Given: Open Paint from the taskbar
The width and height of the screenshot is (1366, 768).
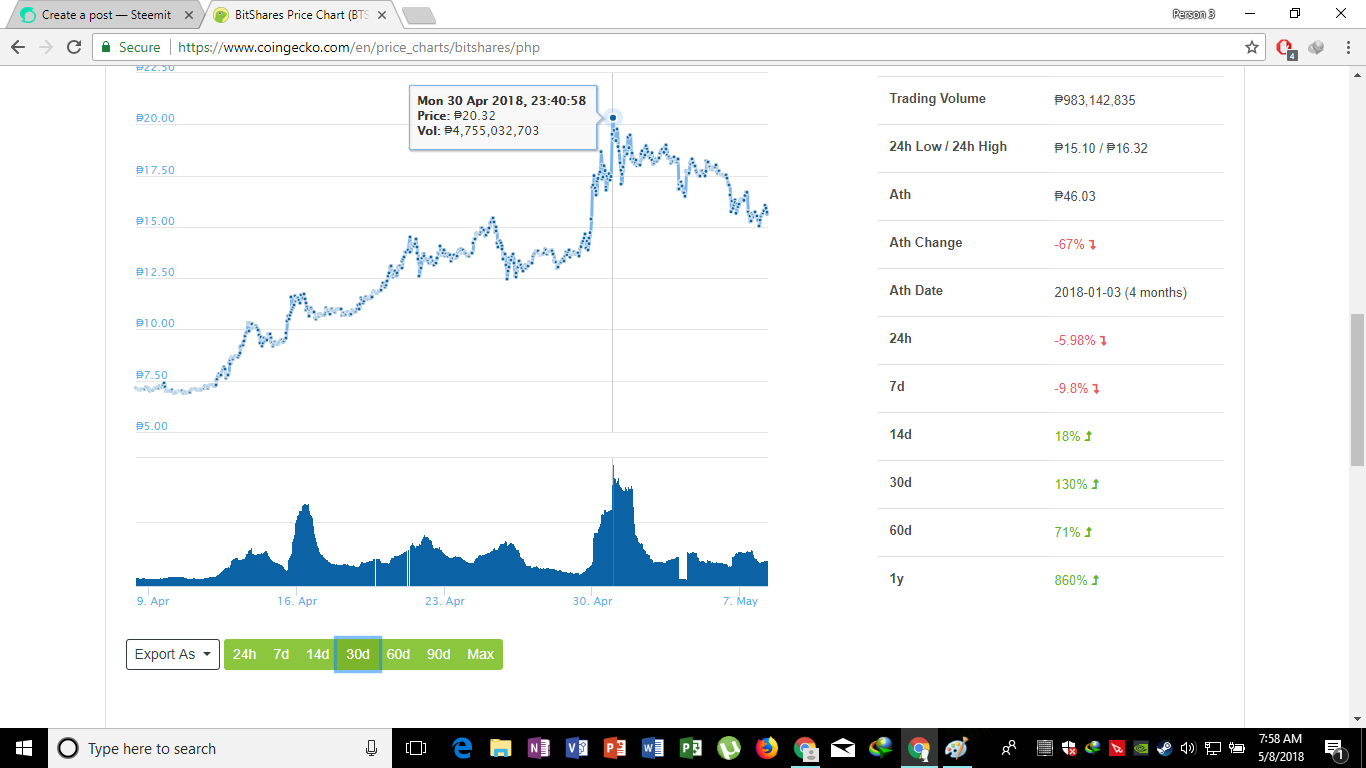Looking at the screenshot, I should pyautogui.click(x=957, y=748).
